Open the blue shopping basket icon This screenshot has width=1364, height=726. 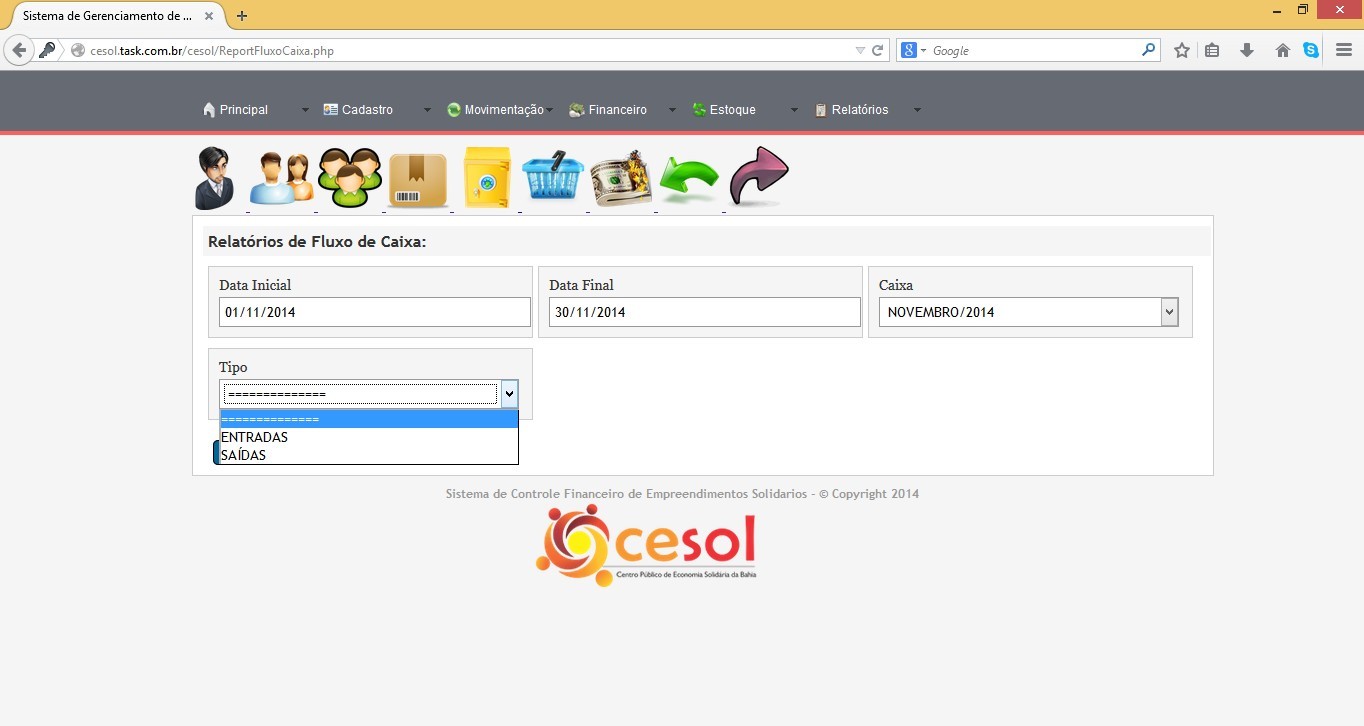pyautogui.click(x=553, y=178)
